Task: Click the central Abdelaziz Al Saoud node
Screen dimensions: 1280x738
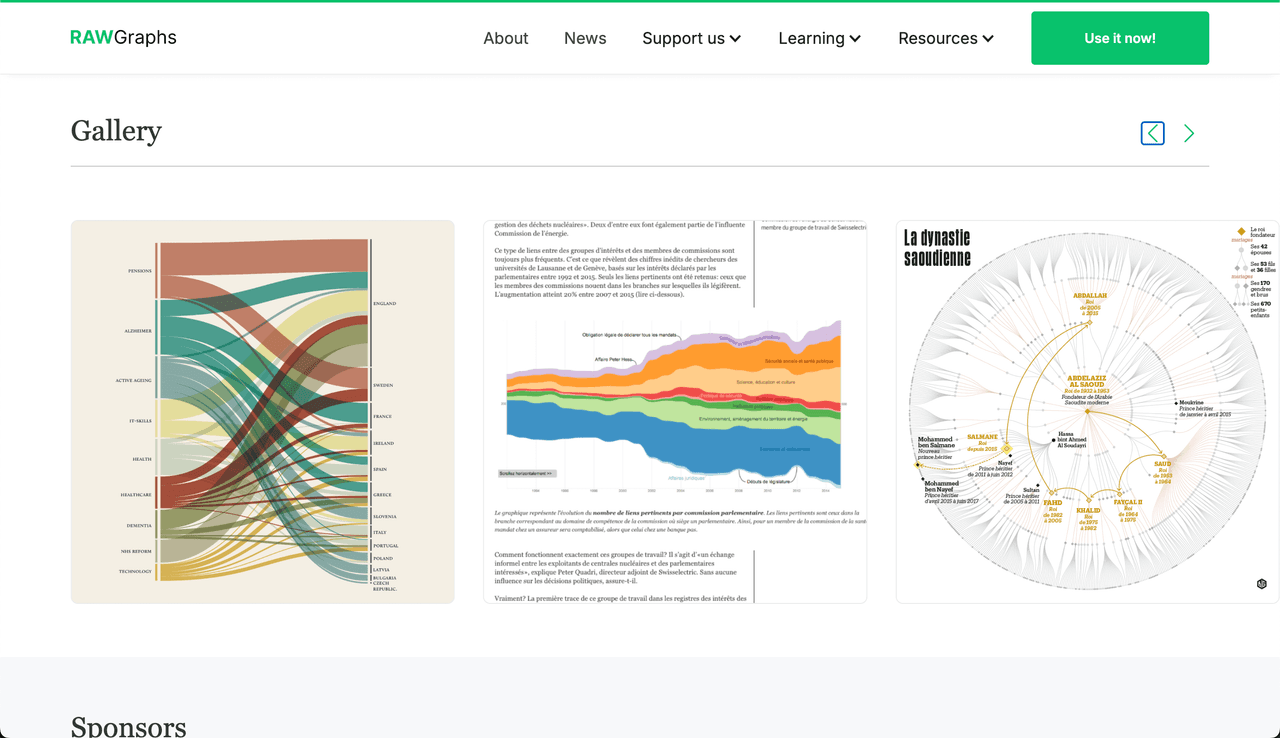Action: (x=1087, y=411)
